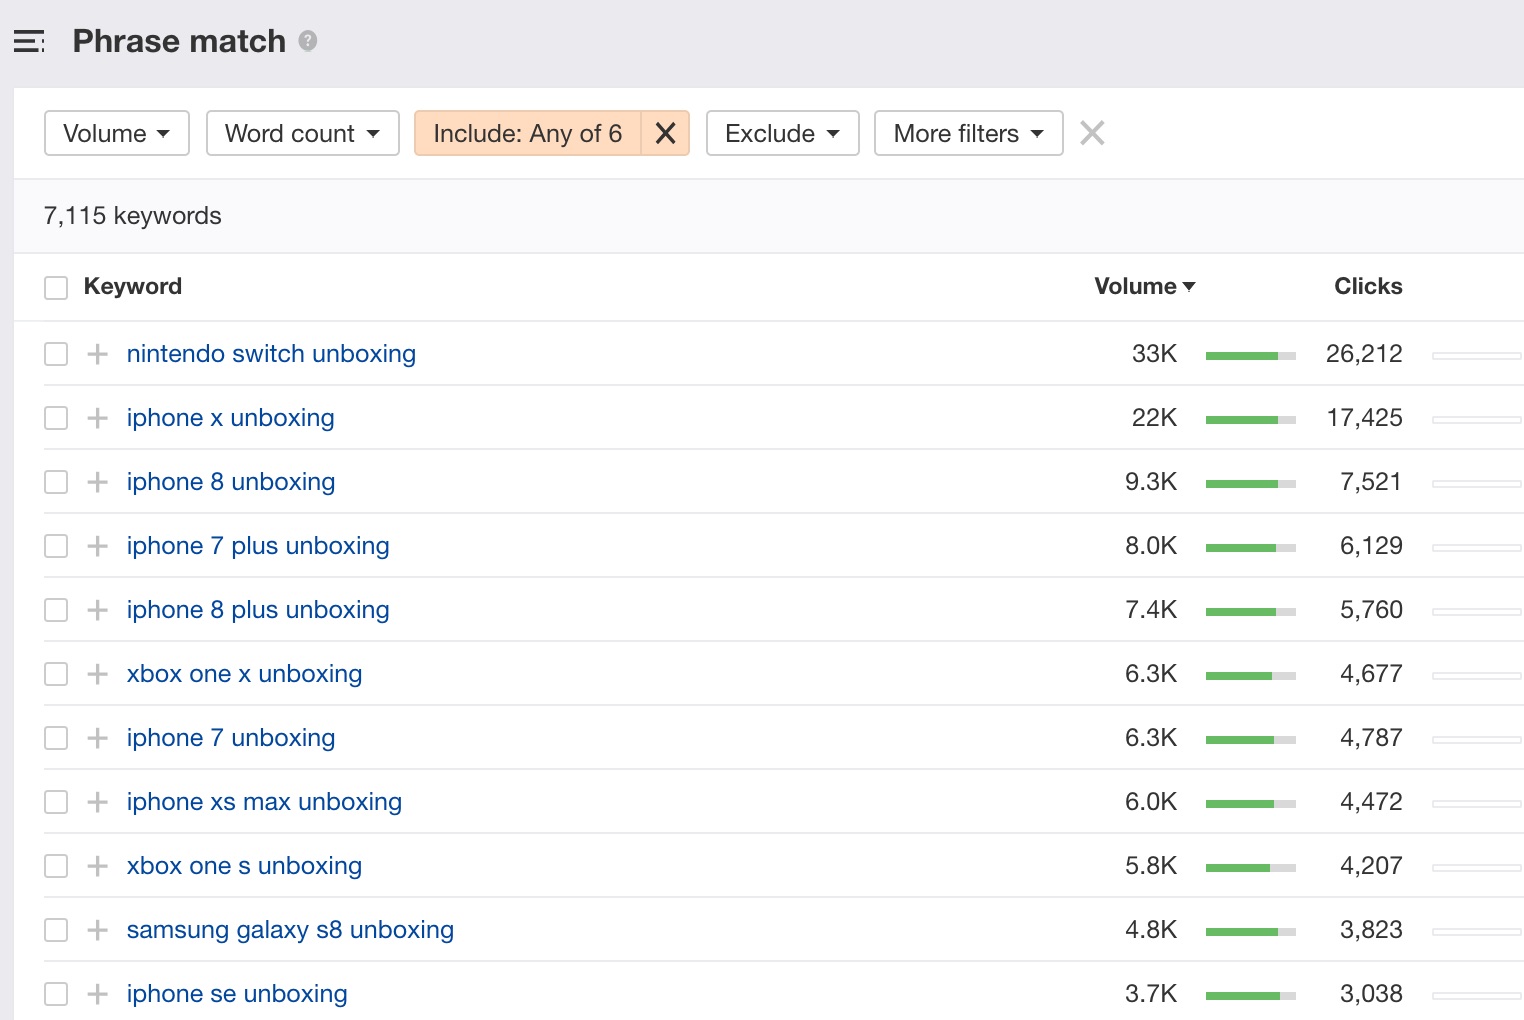Click the plus icon beside xbox one s unboxing

97,866
